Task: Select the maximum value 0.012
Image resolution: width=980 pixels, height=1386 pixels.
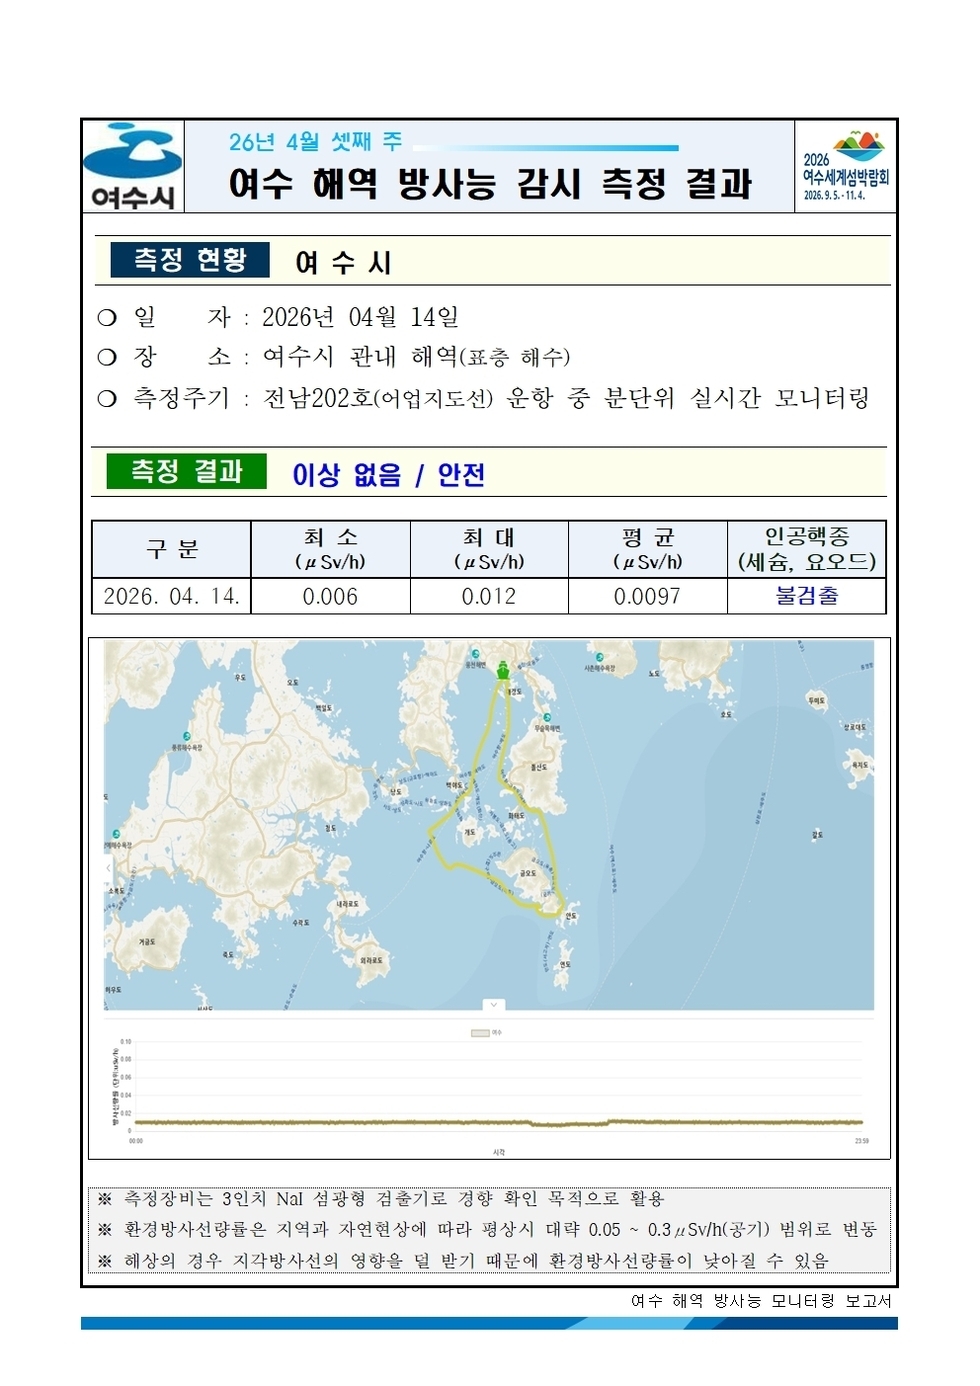Action: point(489,596)
